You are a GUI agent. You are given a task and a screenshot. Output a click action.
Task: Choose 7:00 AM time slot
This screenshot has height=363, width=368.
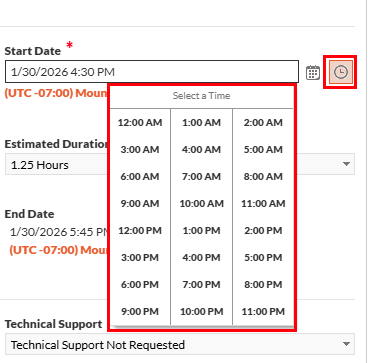pos(201,177)
